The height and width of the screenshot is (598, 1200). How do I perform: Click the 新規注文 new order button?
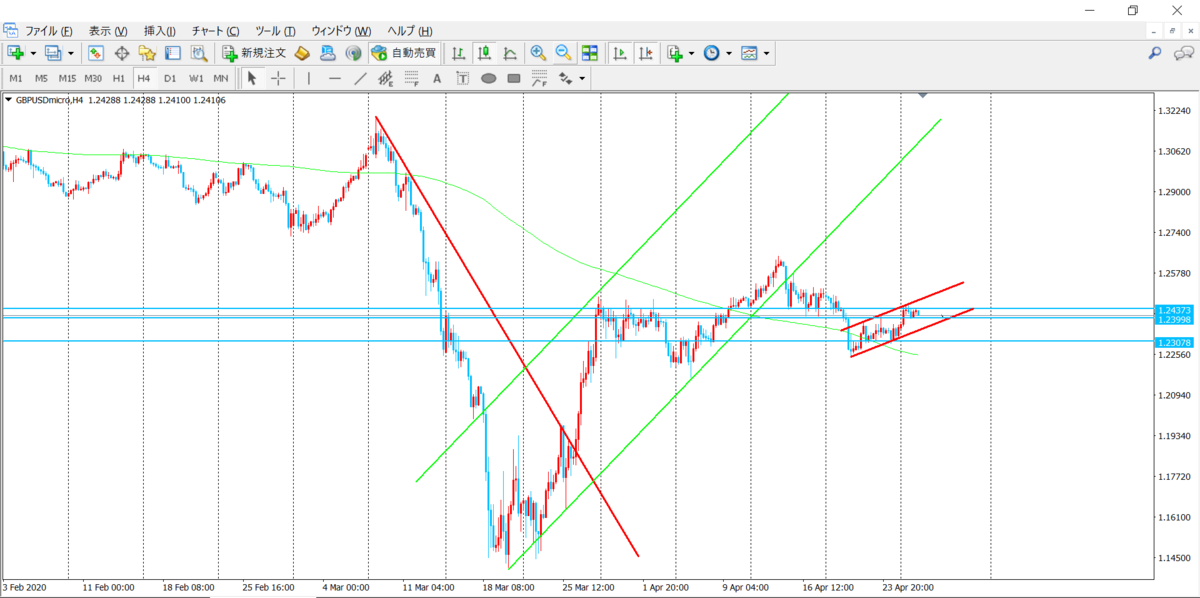tap(254, 53)
